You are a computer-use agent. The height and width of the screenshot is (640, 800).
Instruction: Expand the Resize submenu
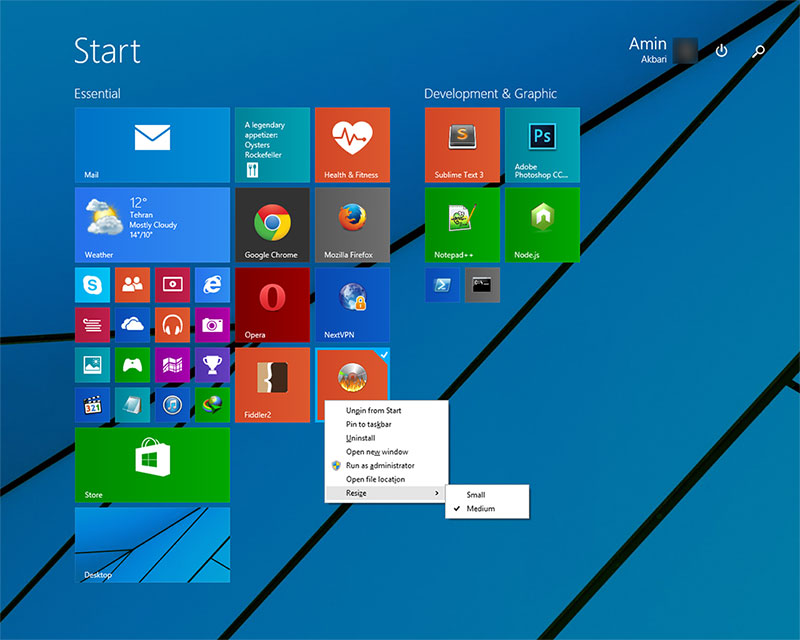point(386,493)
